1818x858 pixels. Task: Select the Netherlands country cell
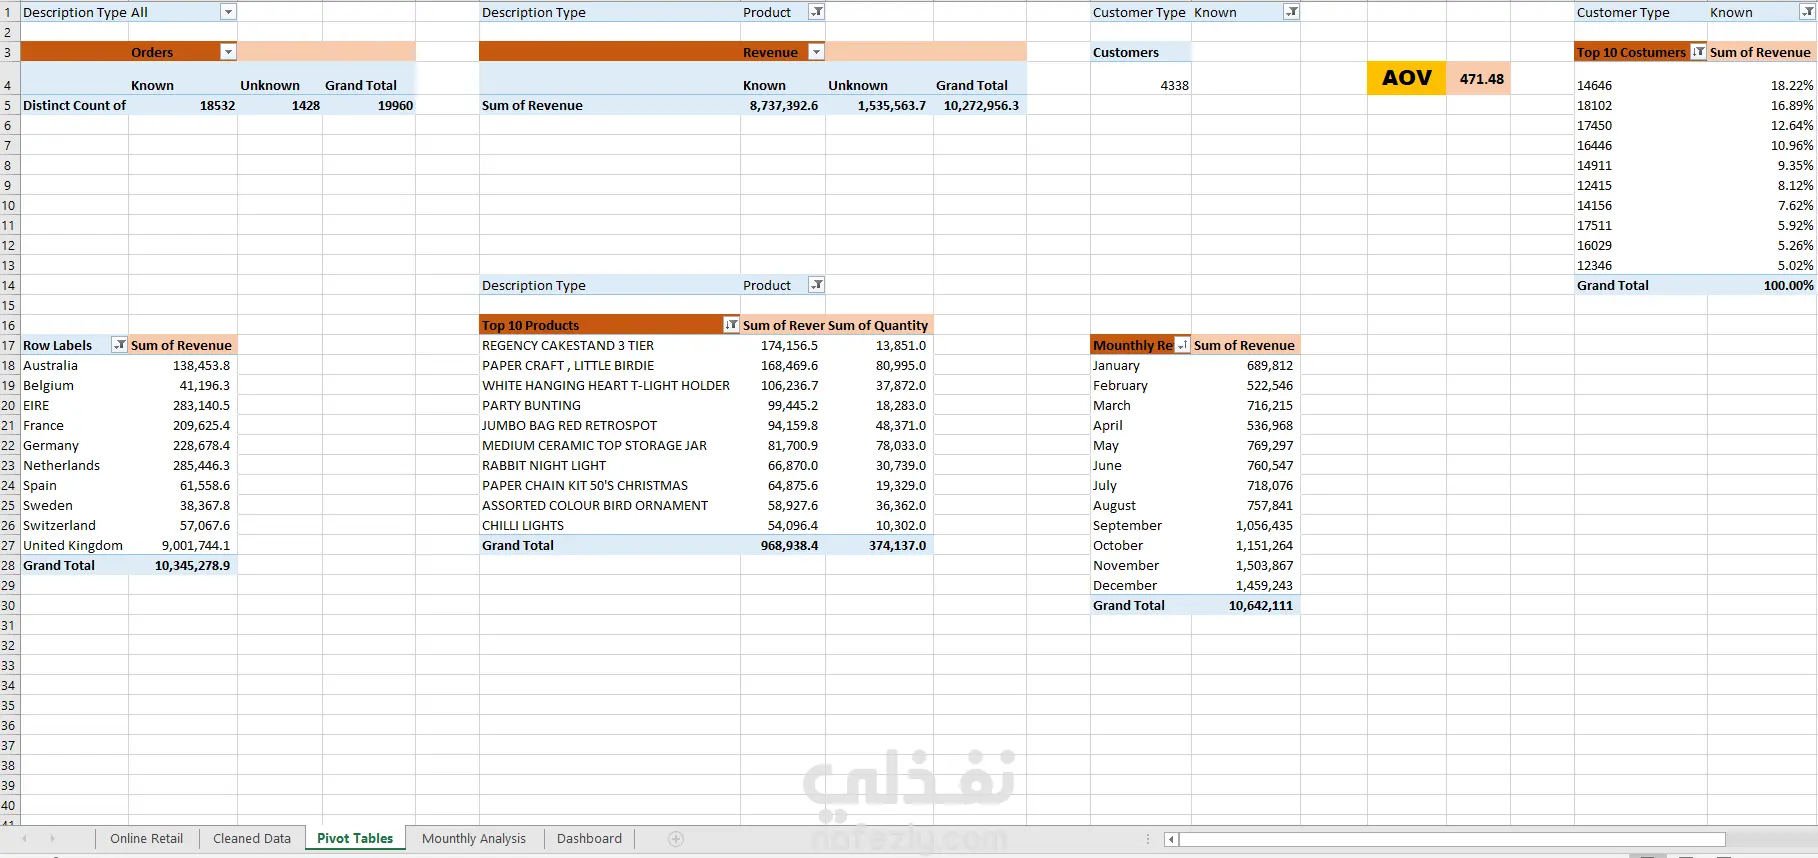click(x=75, y=465)
